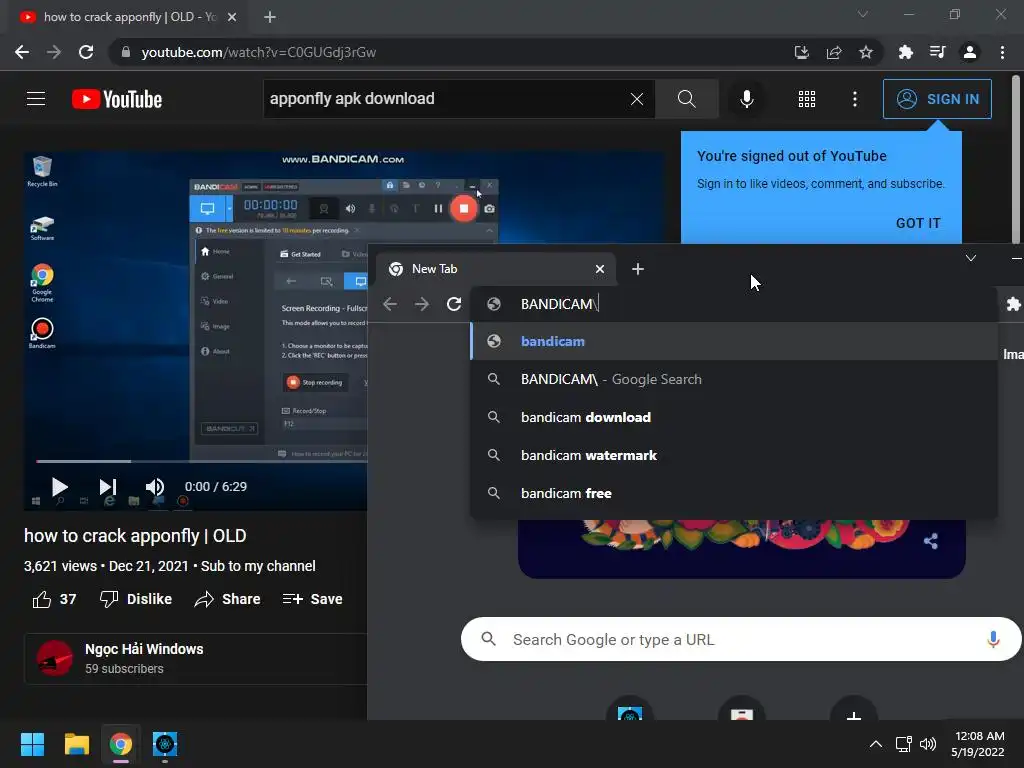Switch to Chrome on the taskbar
1024x768 pixels.
click(121, 744)
